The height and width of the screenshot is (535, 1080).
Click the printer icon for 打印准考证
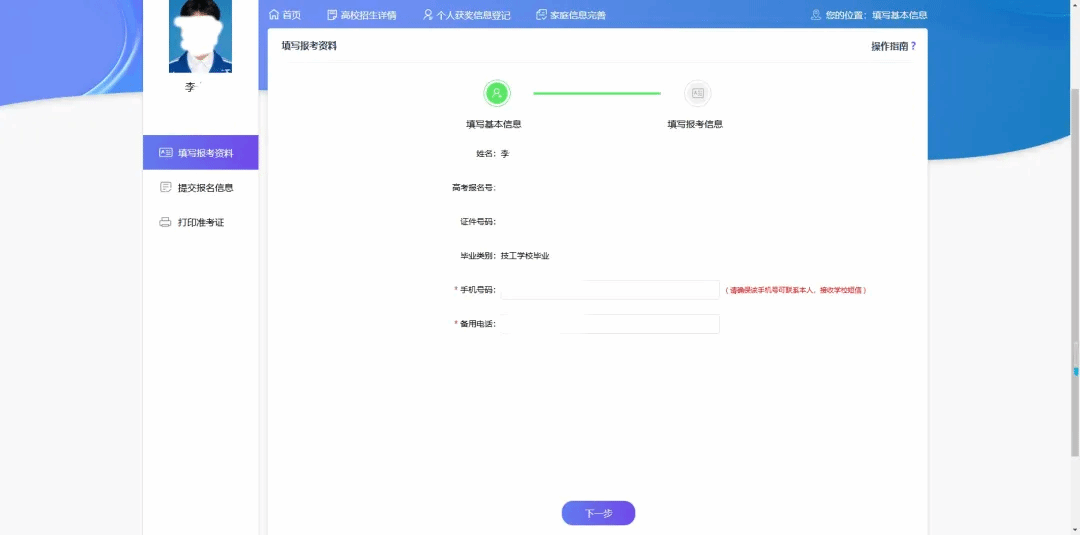pyautogui.click(x=166, y=222)
